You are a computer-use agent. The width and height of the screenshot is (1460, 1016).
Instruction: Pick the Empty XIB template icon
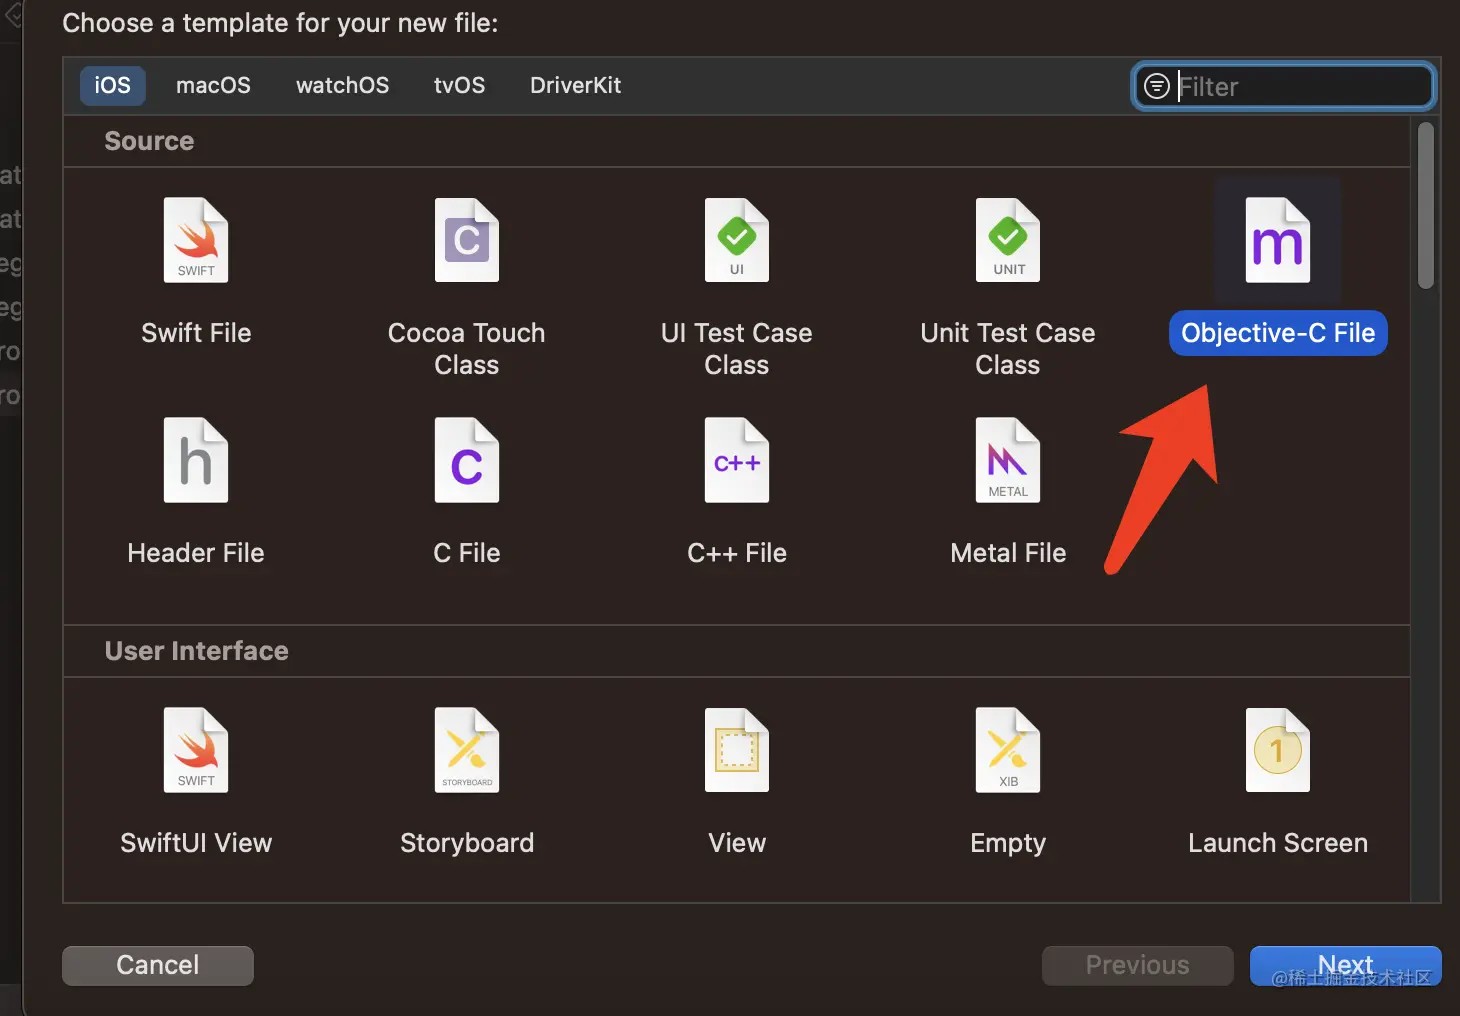pyautogui.click(x=1008, y=750)
